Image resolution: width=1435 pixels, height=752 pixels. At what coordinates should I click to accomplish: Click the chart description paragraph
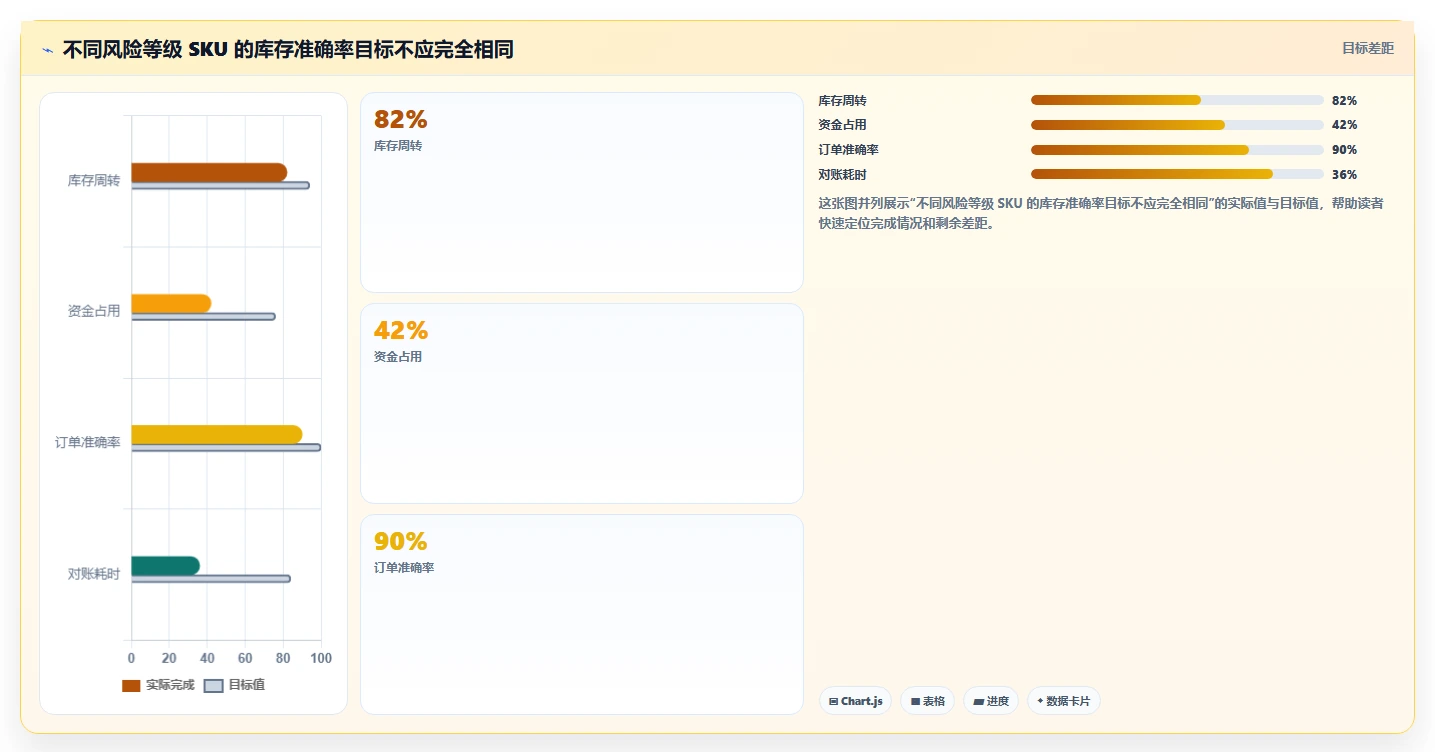1101,213
